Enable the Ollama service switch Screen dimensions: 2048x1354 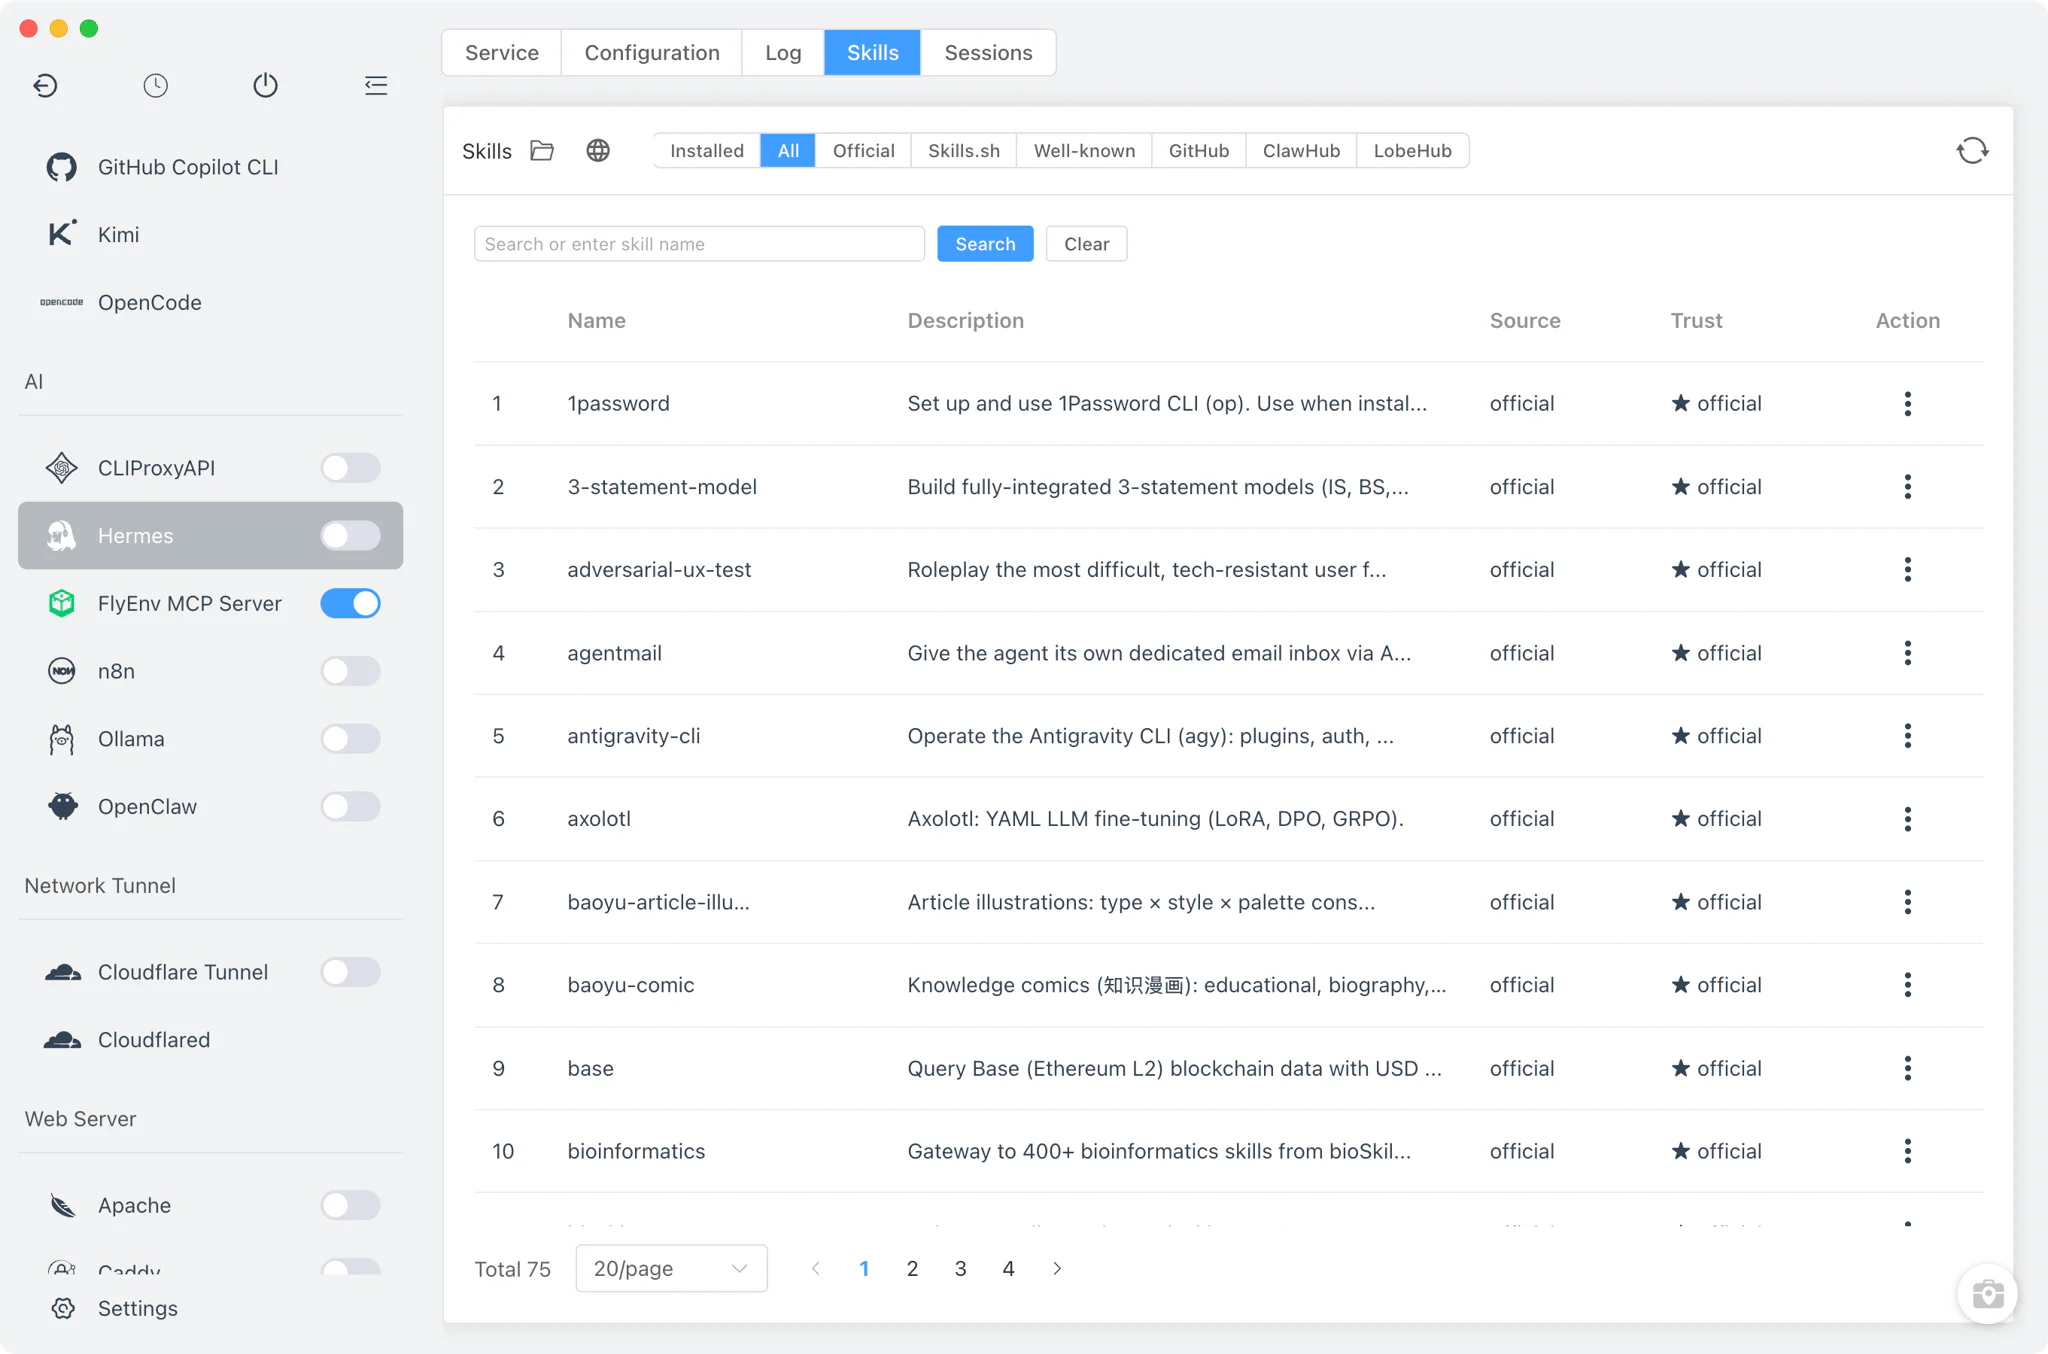coord(350,739)
